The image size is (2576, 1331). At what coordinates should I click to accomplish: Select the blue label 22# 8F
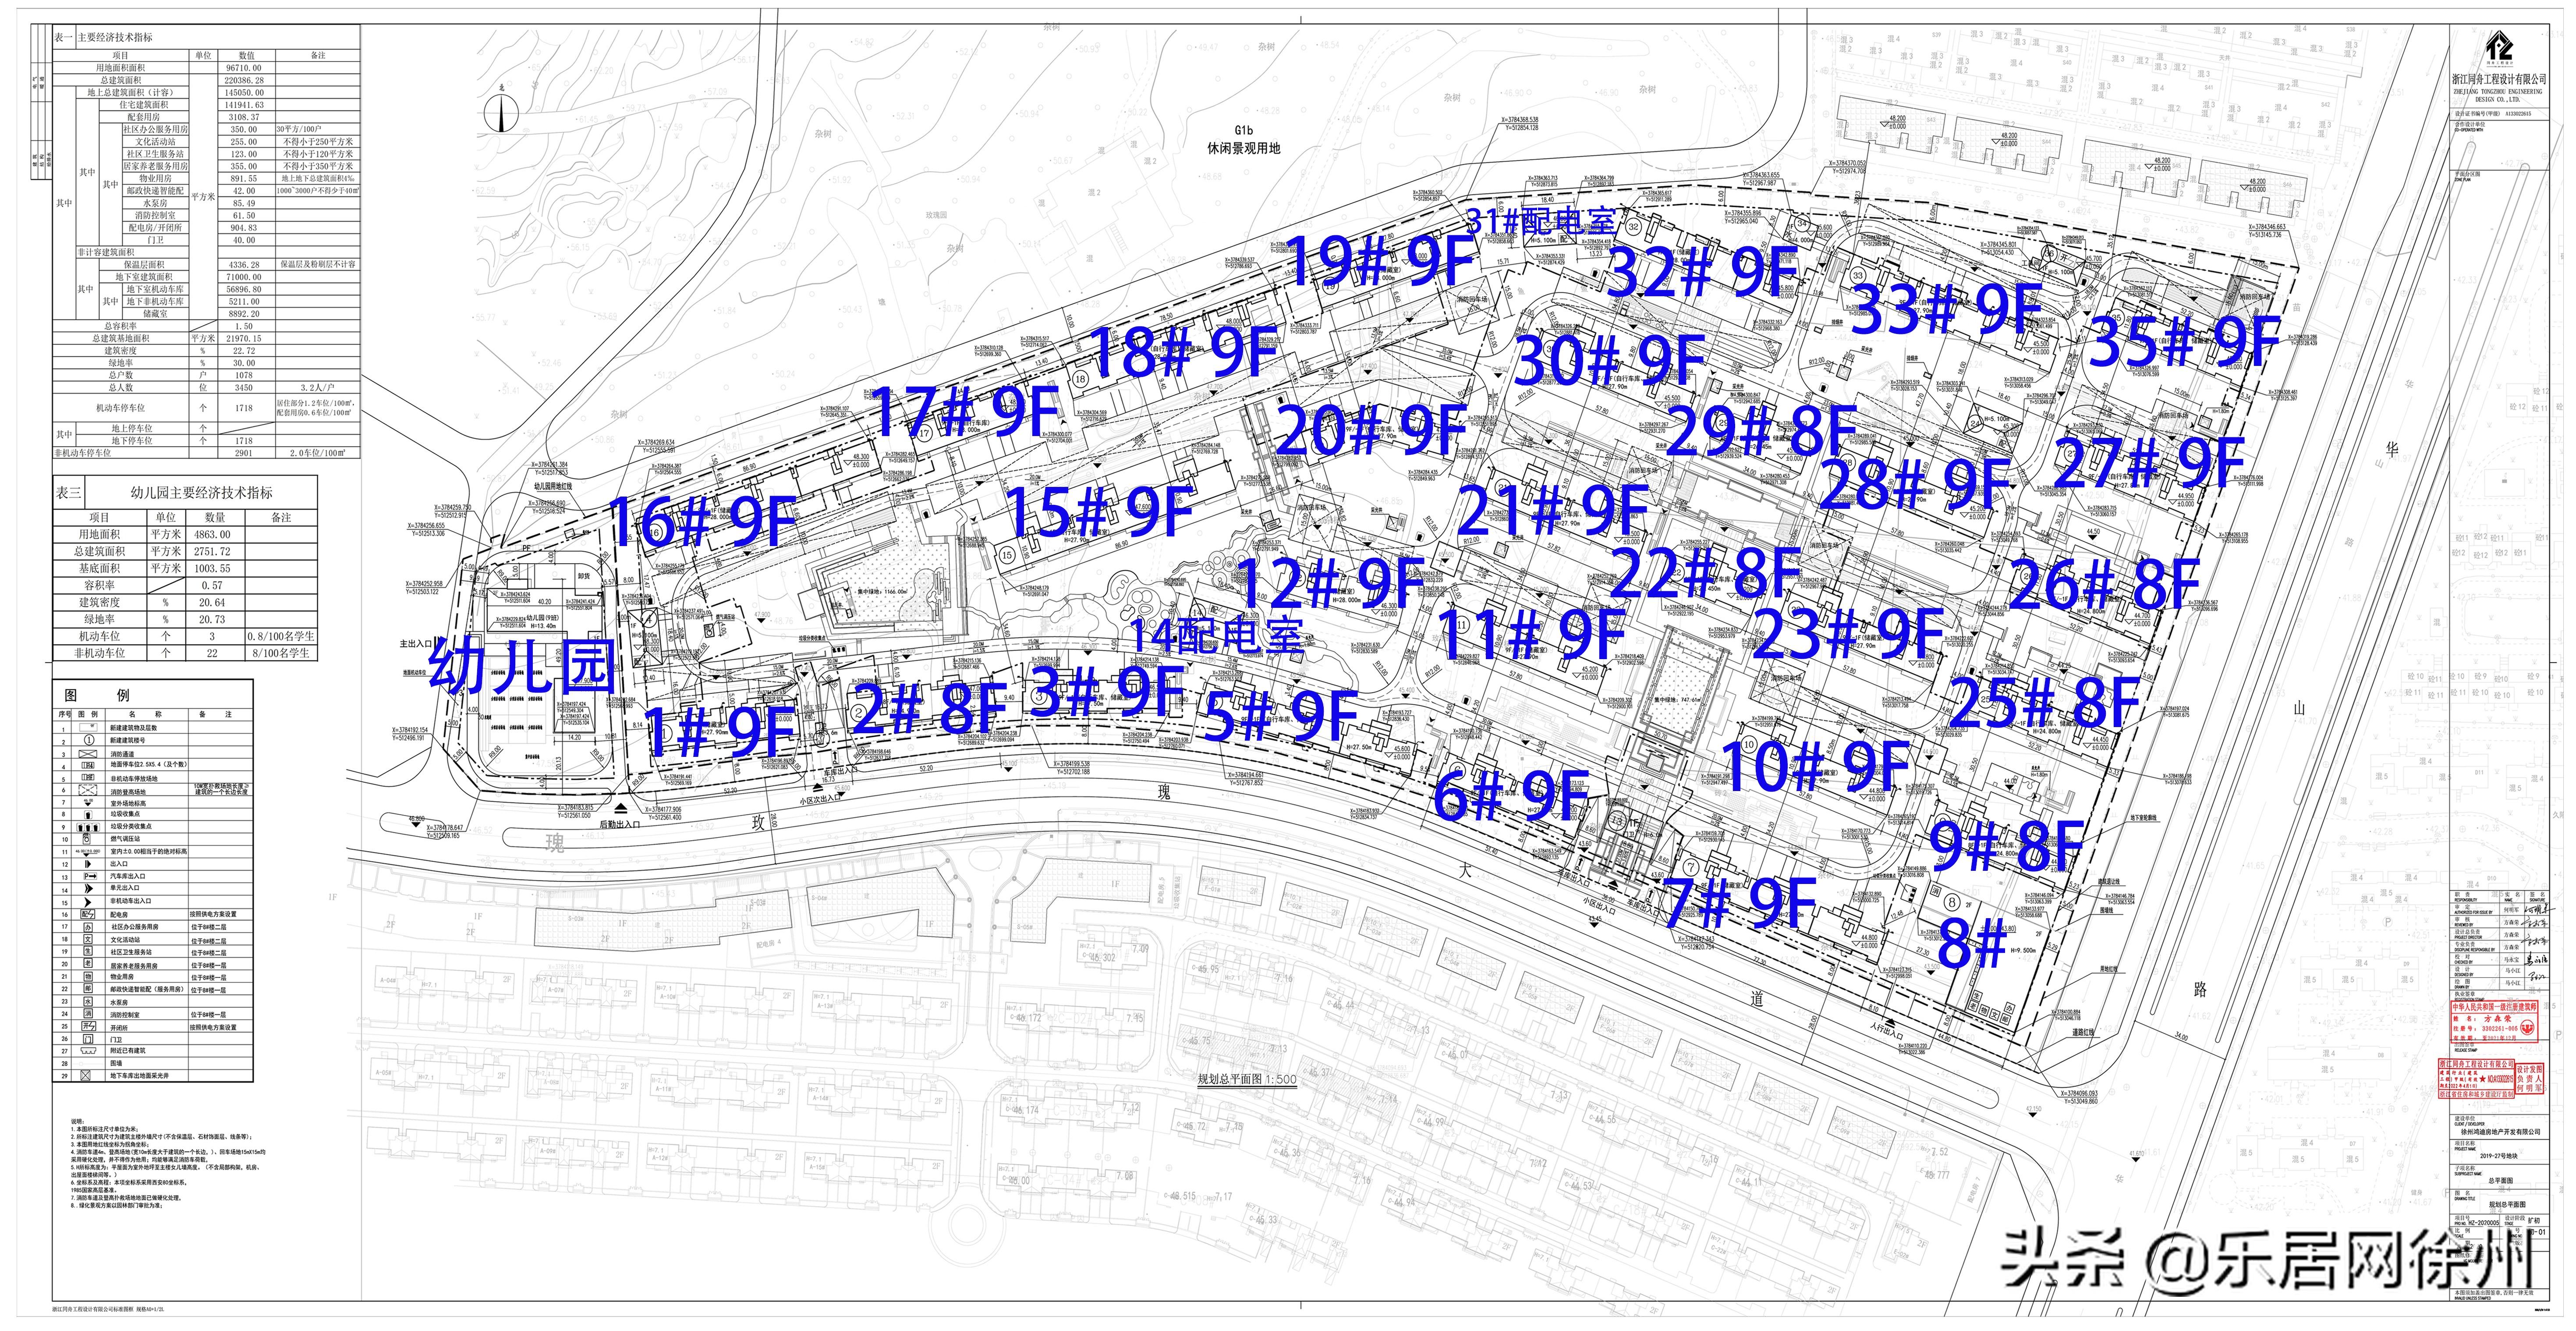(x=1706, y=573)
